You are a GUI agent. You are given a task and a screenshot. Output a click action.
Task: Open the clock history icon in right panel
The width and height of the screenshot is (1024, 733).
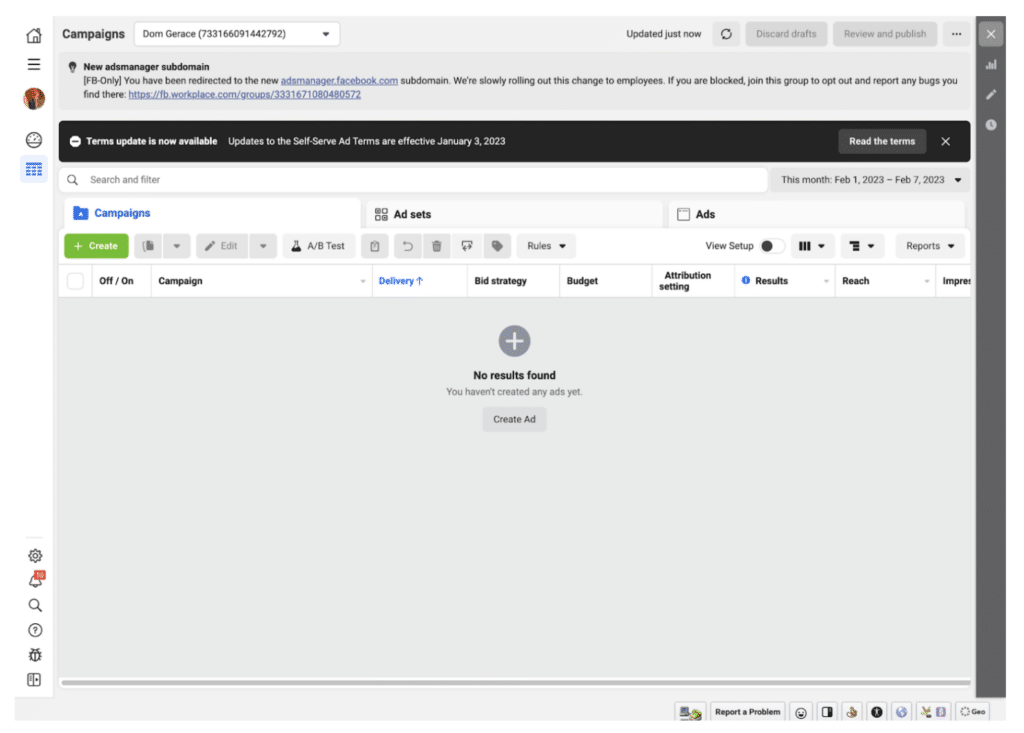click(991, 125)
